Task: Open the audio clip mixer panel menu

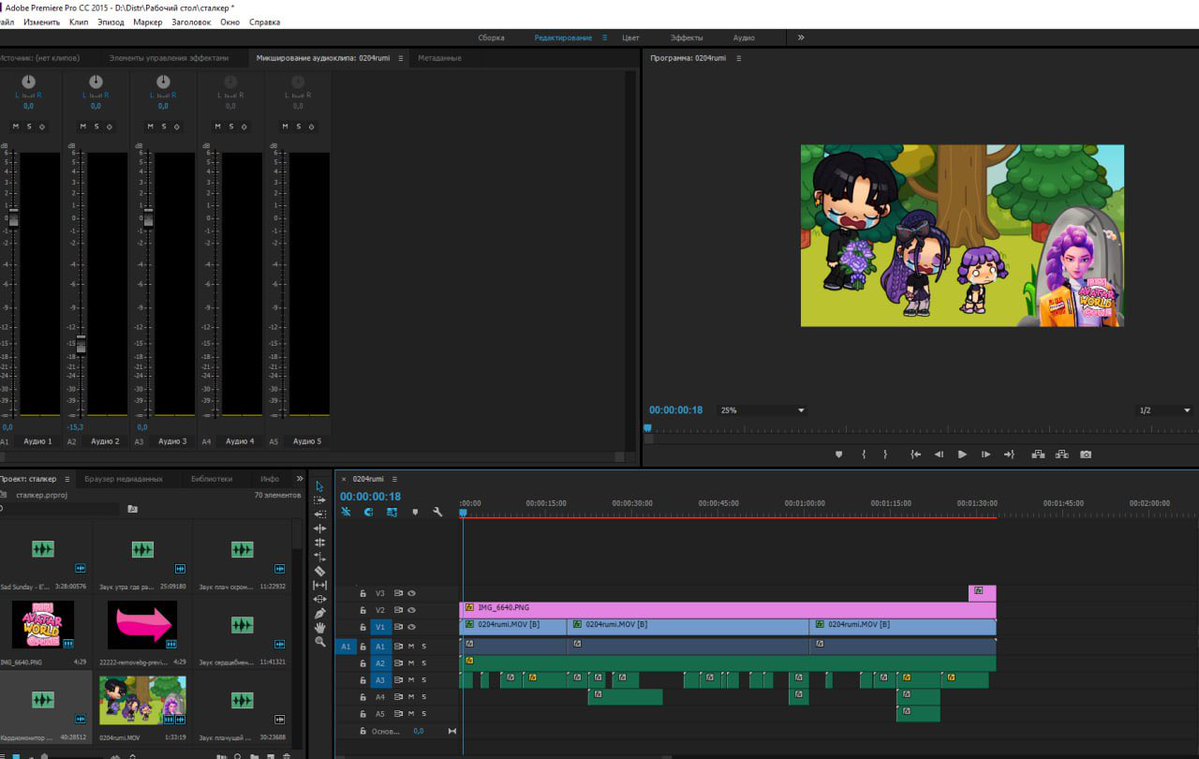Action: pos(400,58)
